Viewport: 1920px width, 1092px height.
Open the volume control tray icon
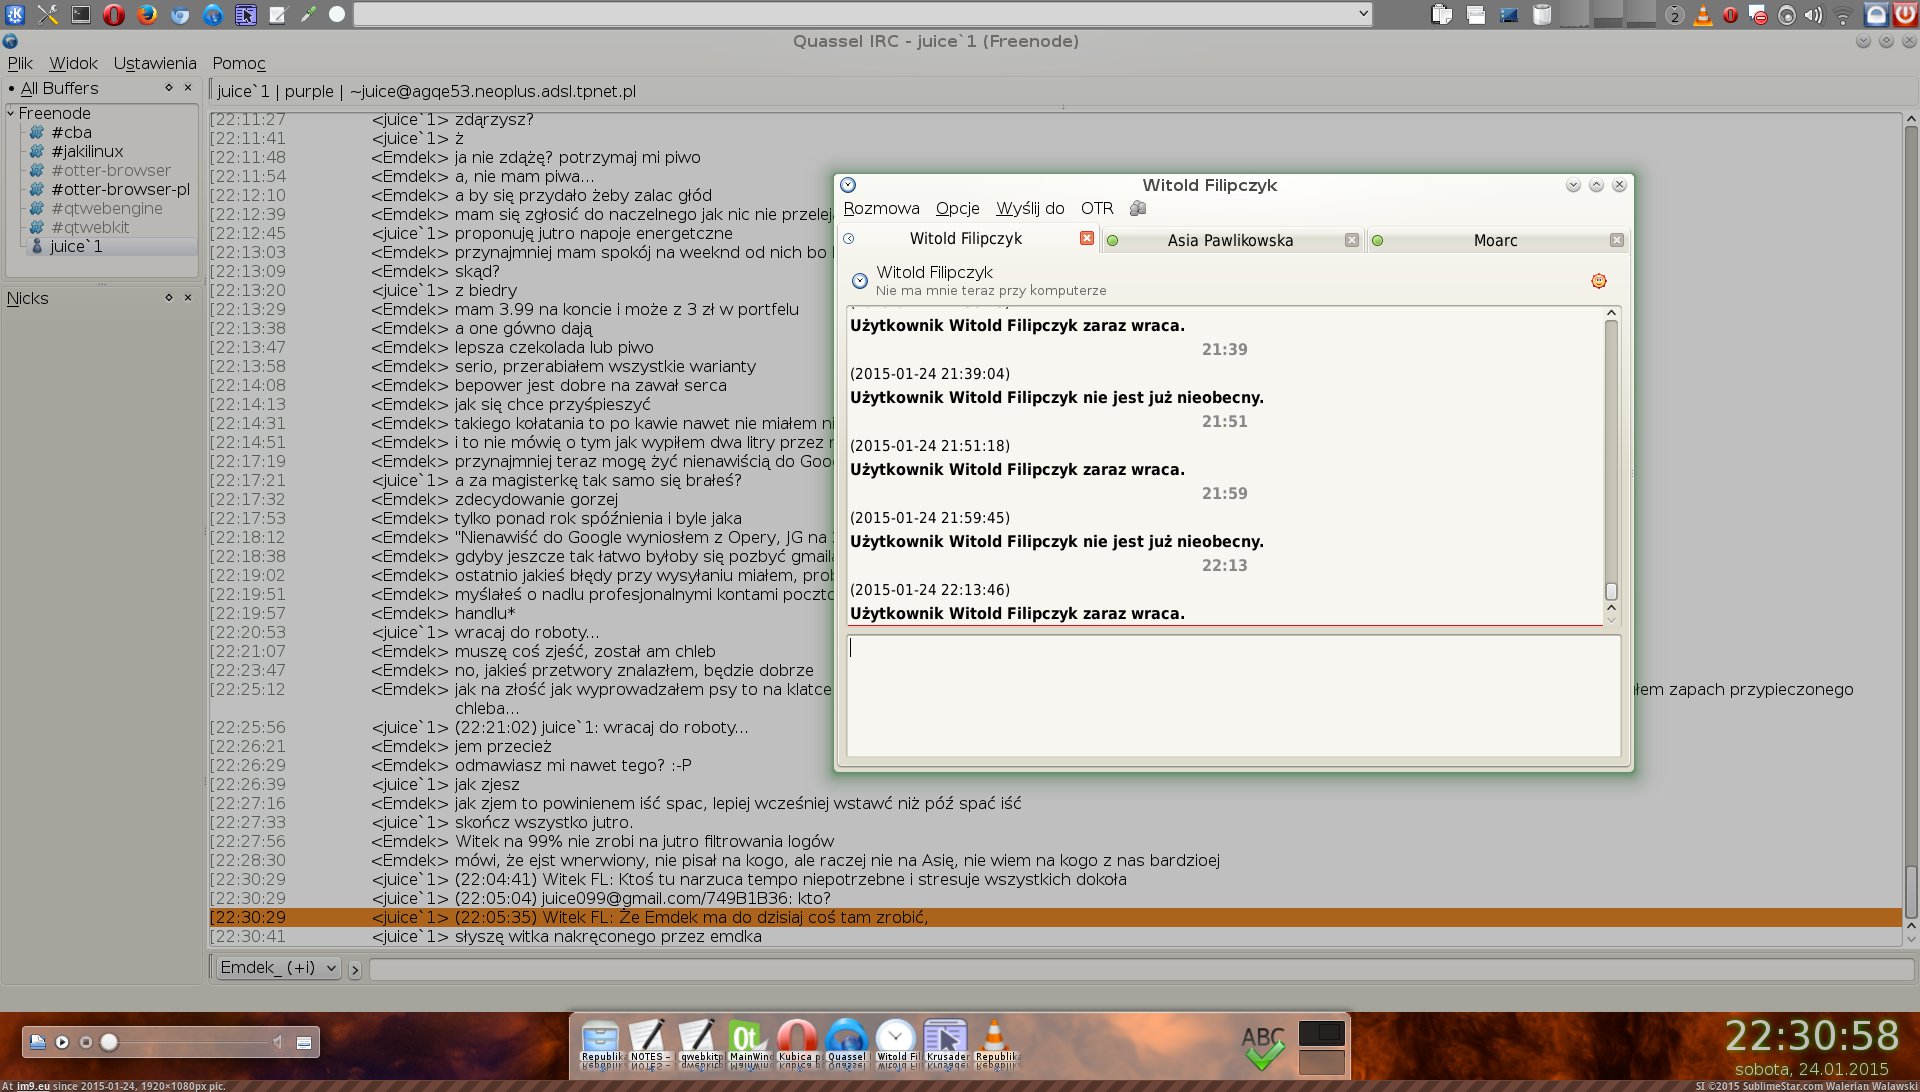[x=1813, y=15]
